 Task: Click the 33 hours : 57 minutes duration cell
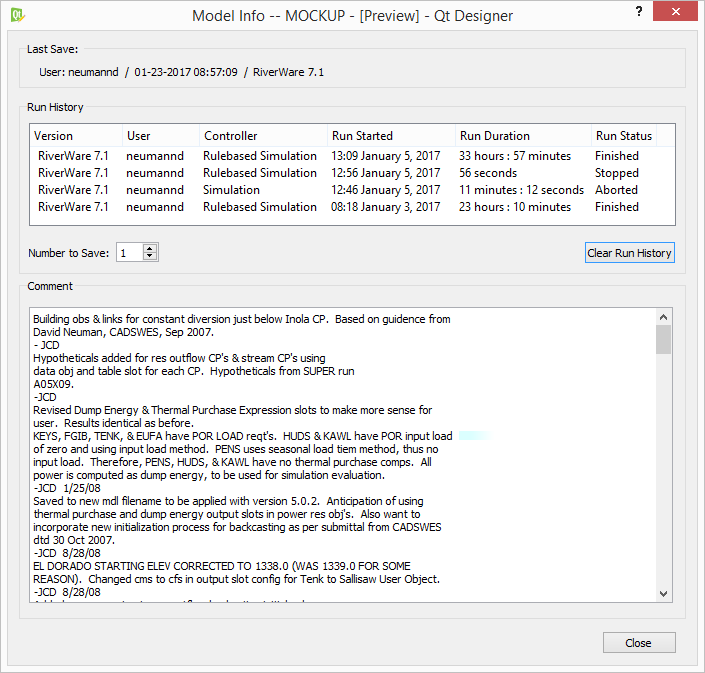(x=515, y=156)
